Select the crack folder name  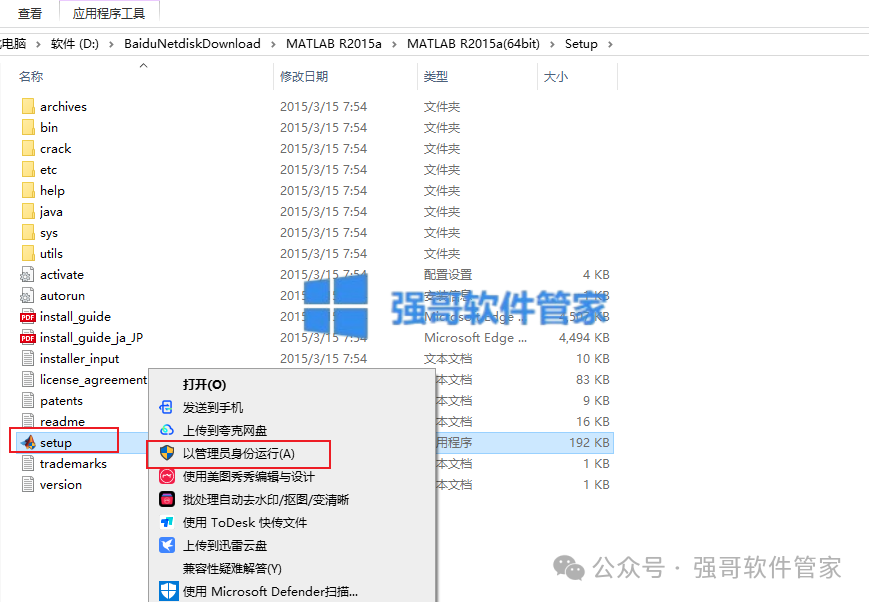tap(55, 149)
